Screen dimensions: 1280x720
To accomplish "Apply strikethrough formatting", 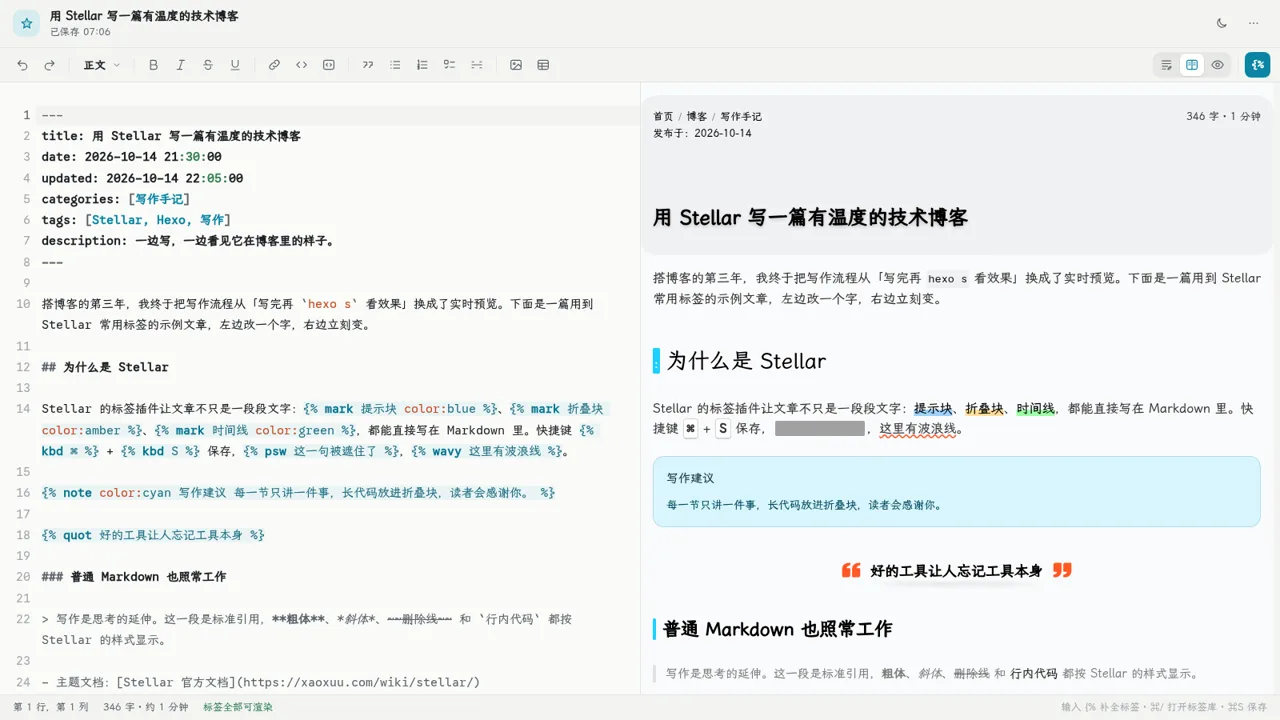I will point(208,65).
